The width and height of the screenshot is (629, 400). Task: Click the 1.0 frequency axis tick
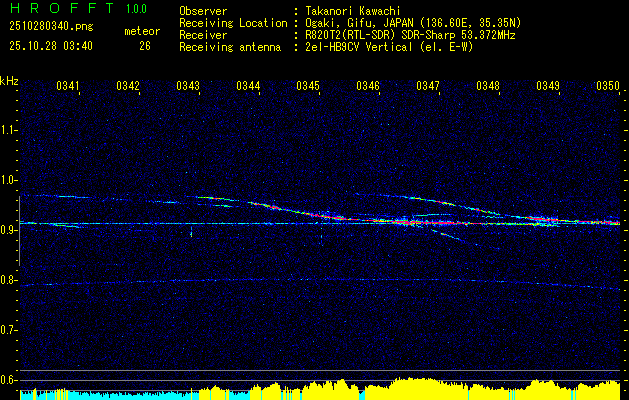point(9,180)
